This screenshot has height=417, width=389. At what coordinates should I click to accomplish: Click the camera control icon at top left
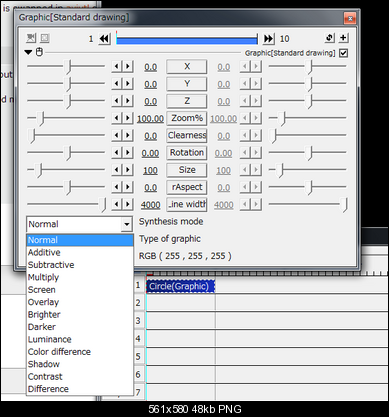pos(31,38)
